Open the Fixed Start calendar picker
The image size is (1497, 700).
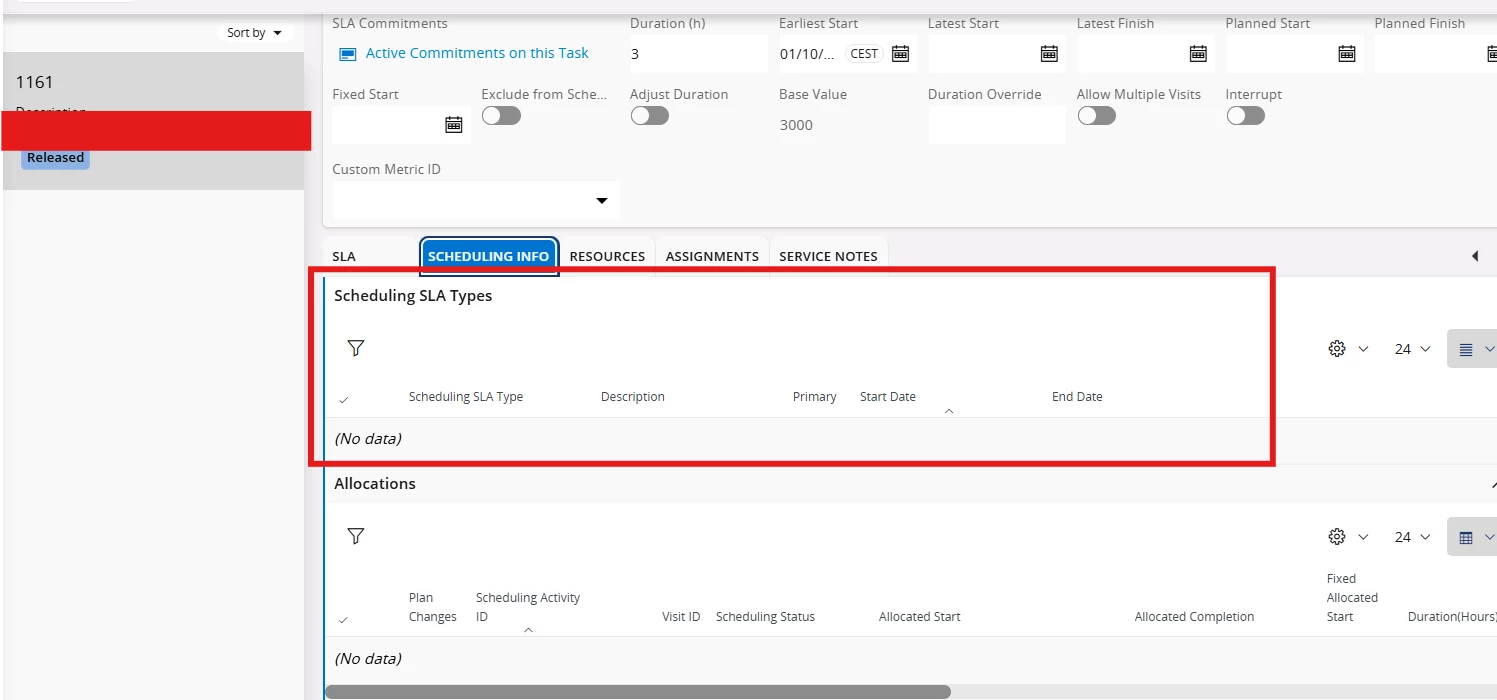coord(454,125)
